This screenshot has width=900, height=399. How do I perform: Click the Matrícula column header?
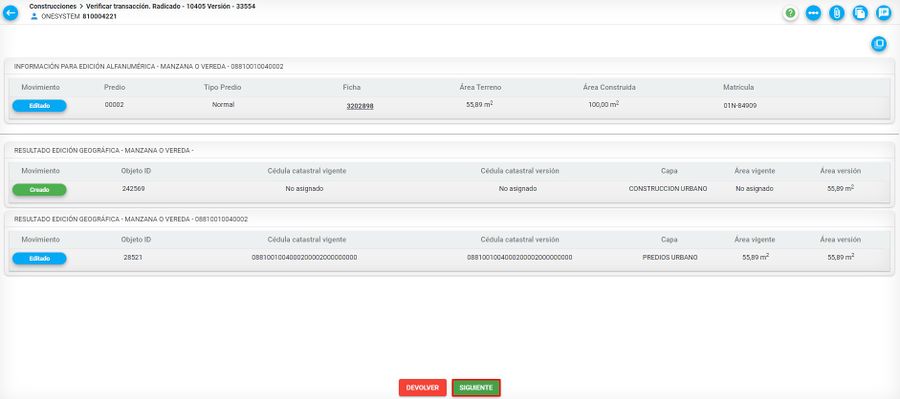(x=738, y=87)
